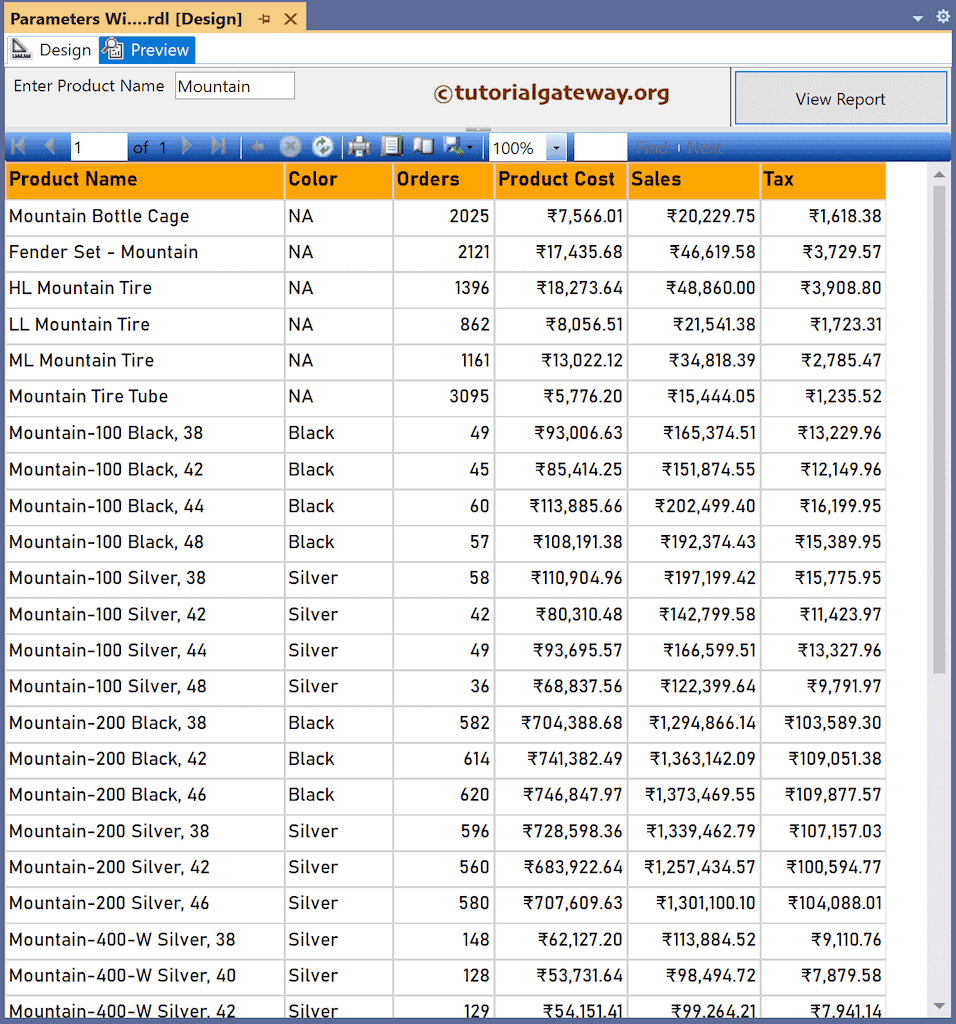Click the Stop report processing icon
Viewport: 956px width, 1024px height.
tap(292, 147)
